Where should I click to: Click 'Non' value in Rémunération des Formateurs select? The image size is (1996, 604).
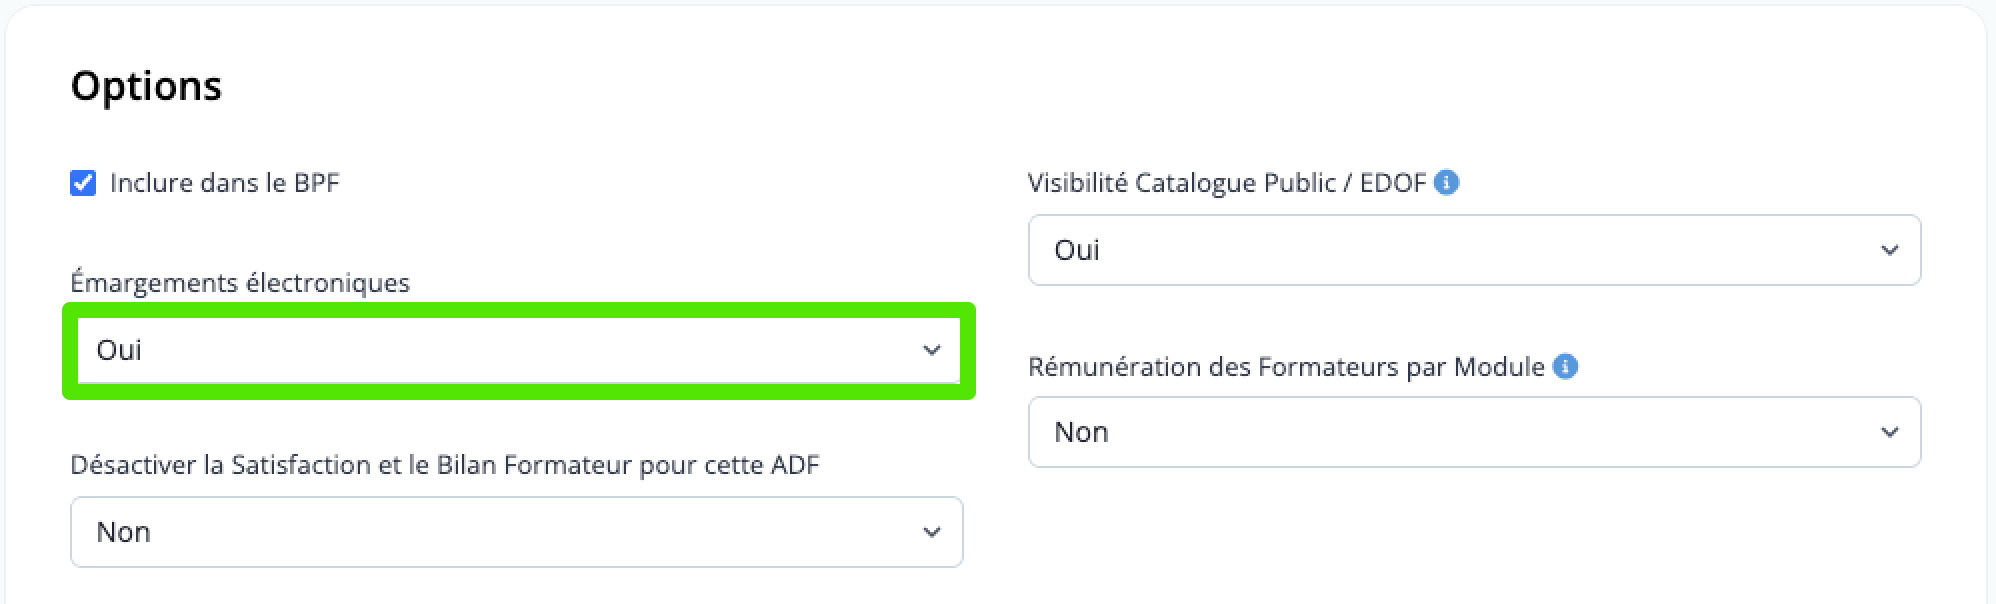point(1081,432)
